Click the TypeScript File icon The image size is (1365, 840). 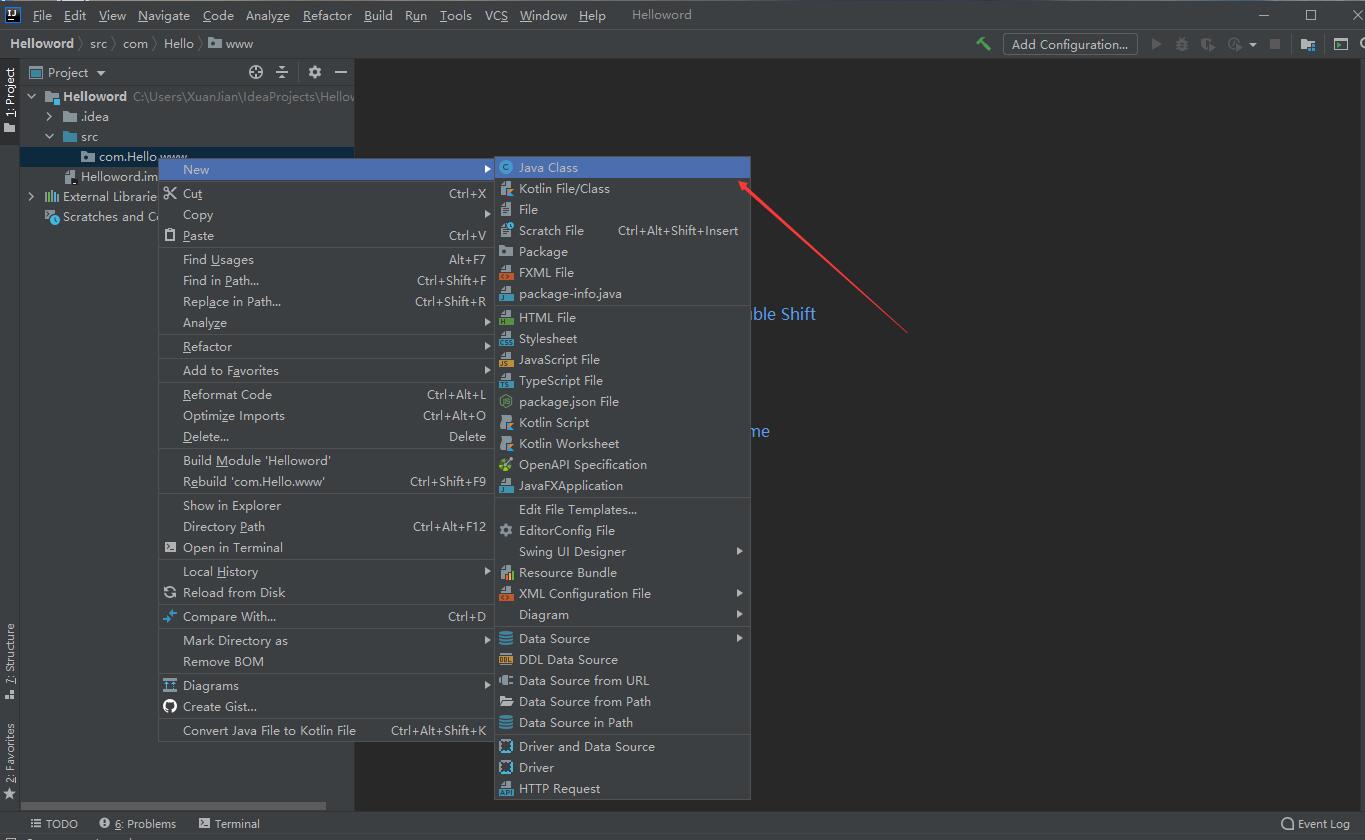click(506, 381)
